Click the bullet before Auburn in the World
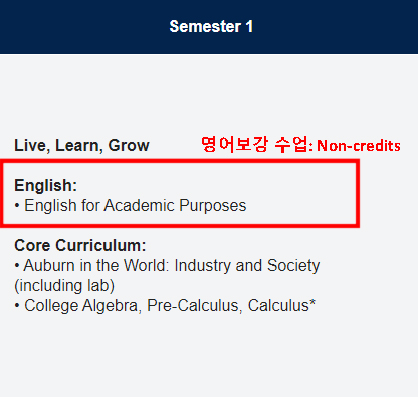This screenshot has height=397, width=418. [17, 266]
